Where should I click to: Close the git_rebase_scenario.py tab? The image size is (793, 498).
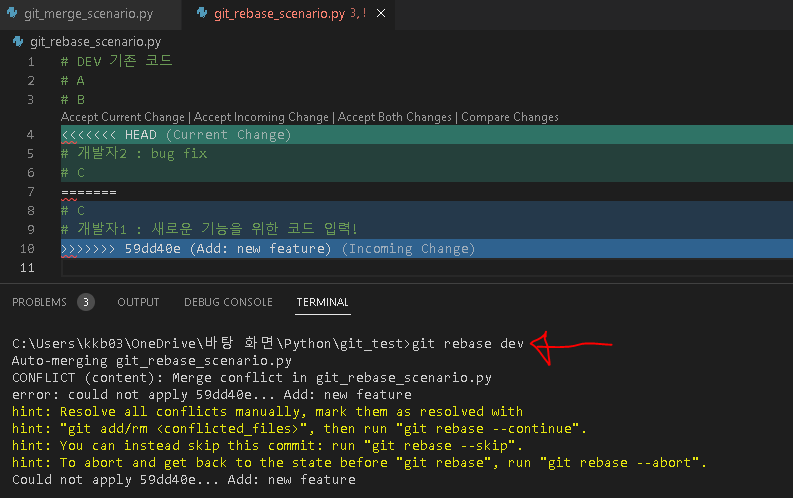(381, 14)
